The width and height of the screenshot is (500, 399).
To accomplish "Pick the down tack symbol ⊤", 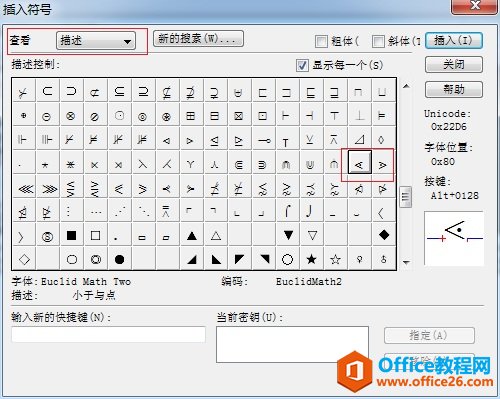I will [x=334, y=116].
